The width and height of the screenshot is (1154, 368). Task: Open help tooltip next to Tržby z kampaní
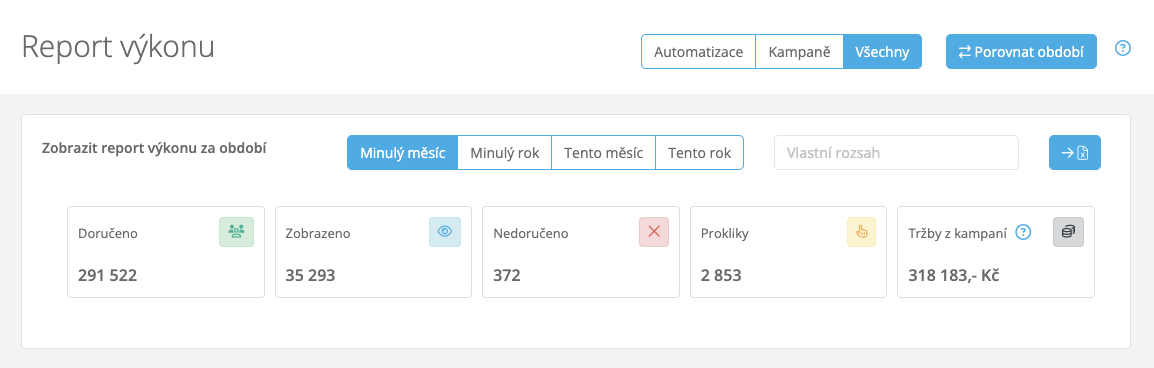(x=1023, y=233)
